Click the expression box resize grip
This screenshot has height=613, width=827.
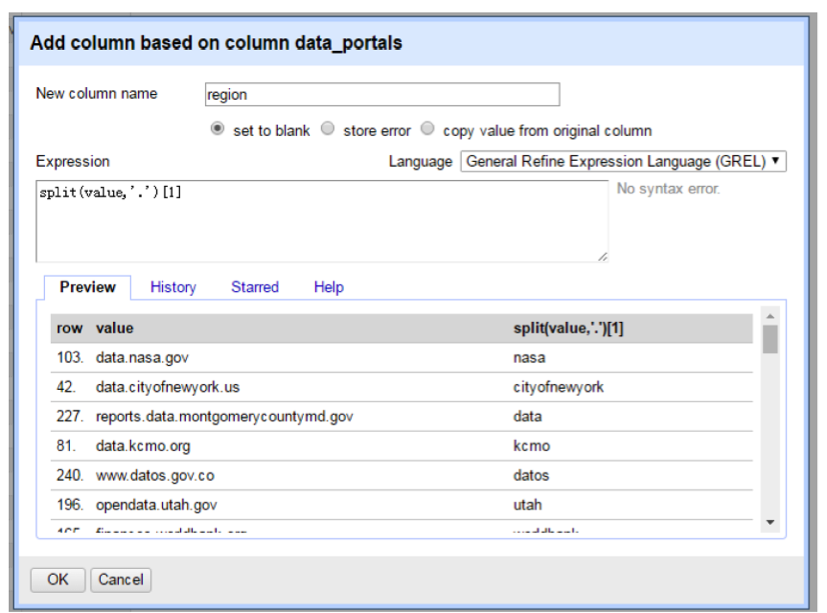pos(602,256)
